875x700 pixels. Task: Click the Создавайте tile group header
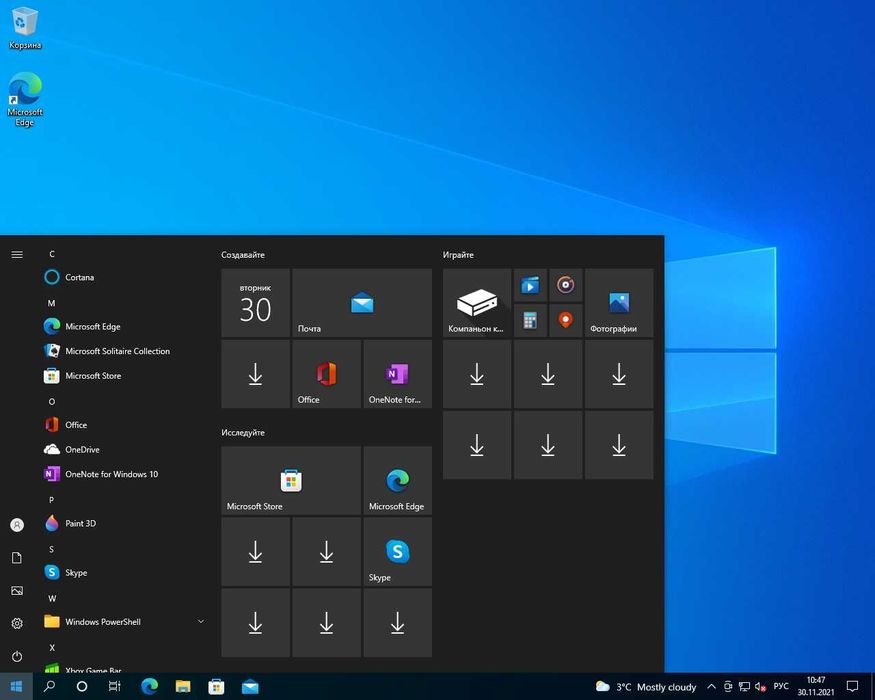(x=243, y=255)
